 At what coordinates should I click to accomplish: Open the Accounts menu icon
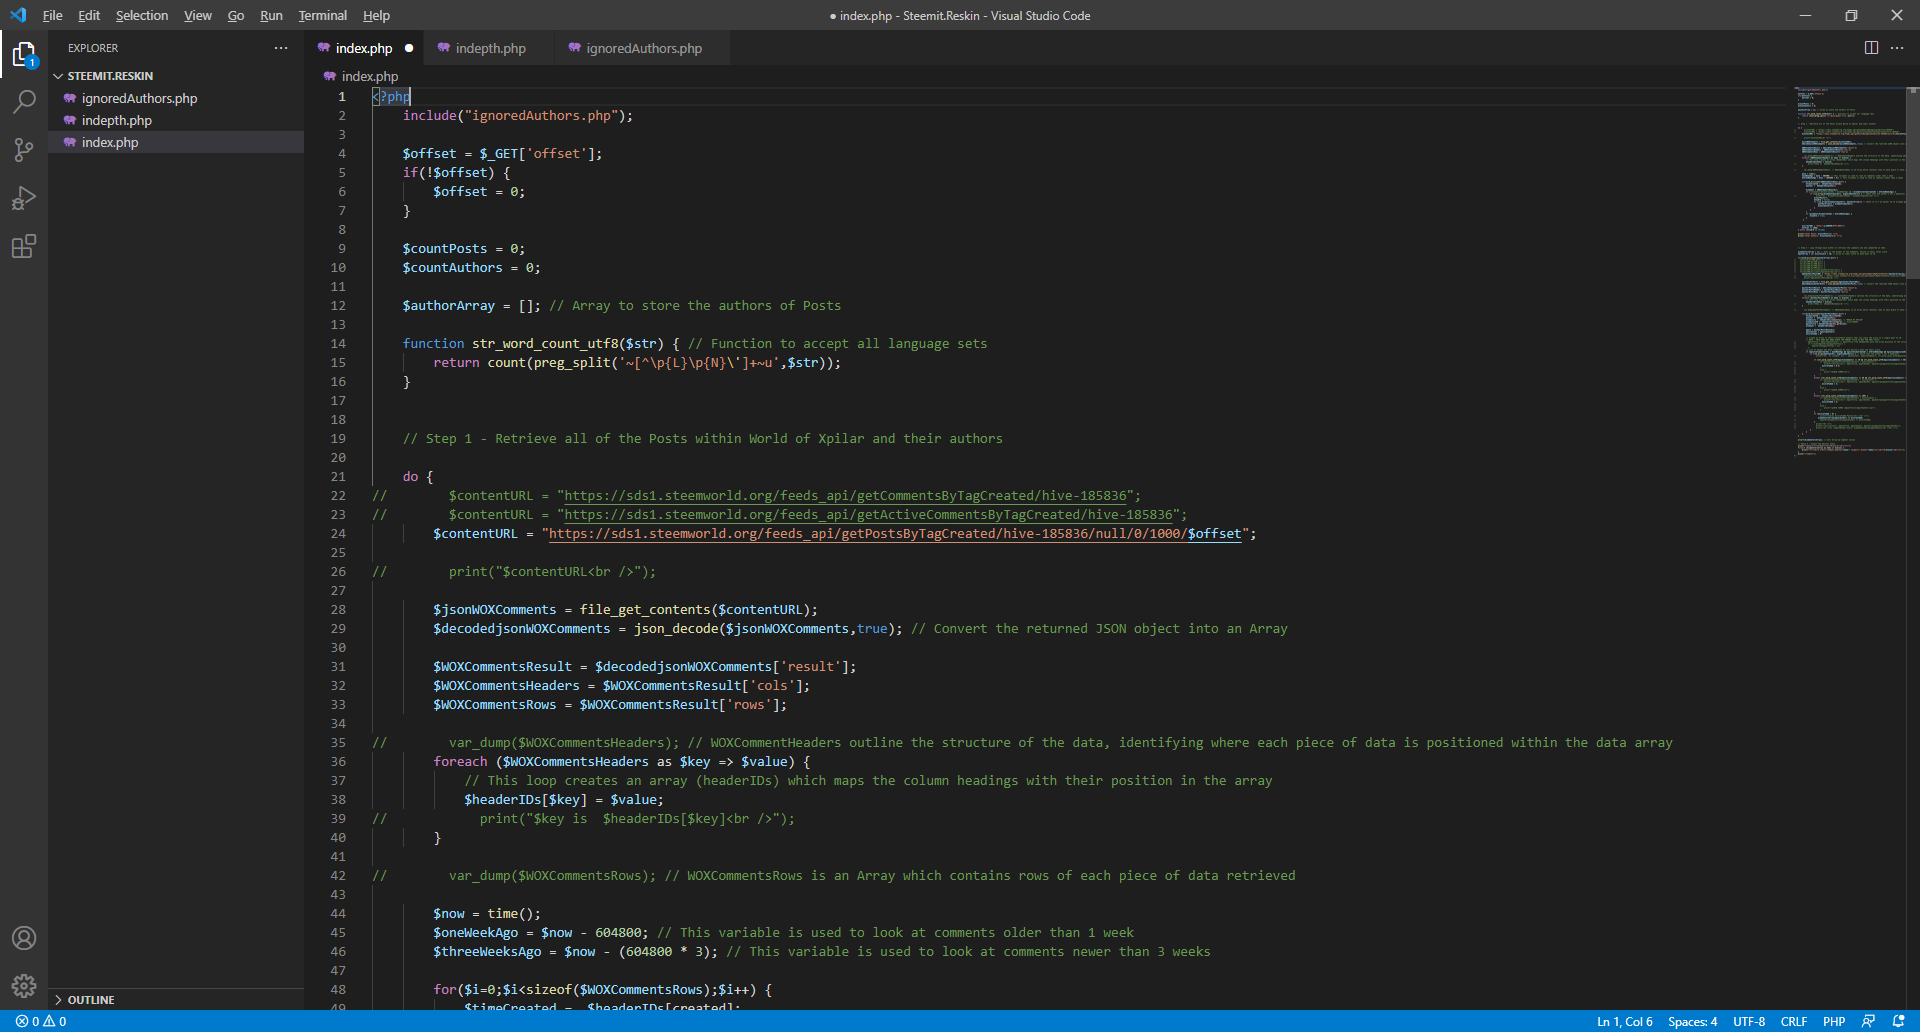(24, 938)
